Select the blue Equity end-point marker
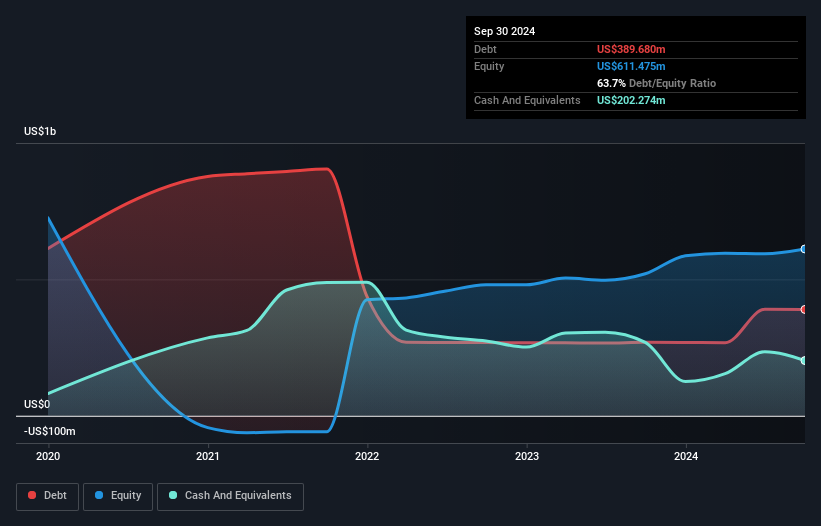Viewport: 821px width, 526px height. point(804,249)
